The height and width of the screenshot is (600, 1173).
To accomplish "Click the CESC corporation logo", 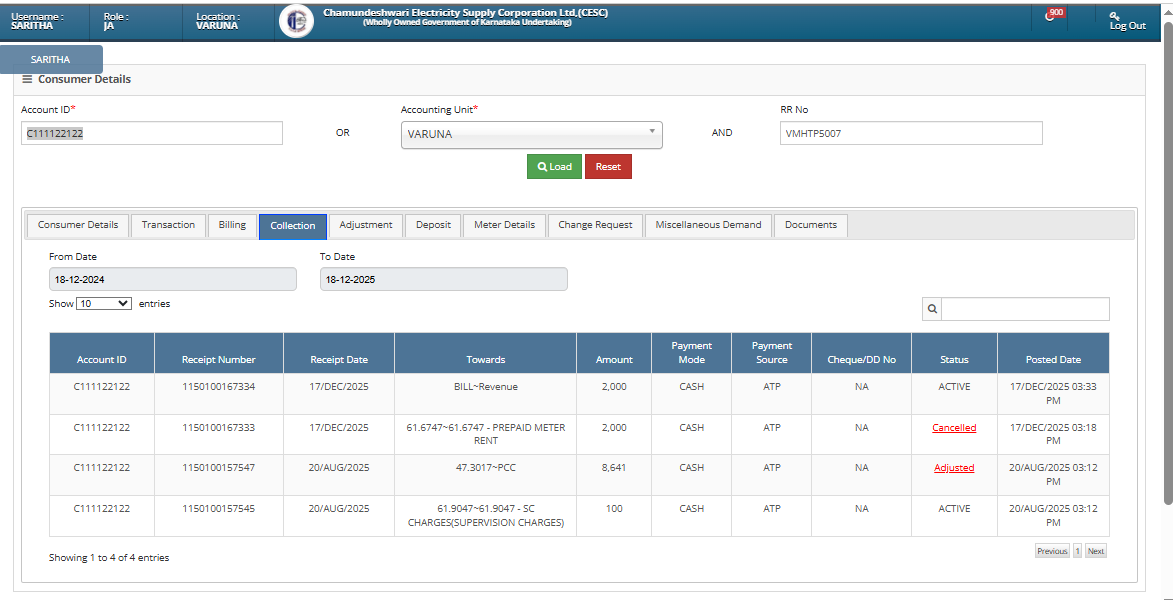I will pyautogui.click(x=296, y=21).
